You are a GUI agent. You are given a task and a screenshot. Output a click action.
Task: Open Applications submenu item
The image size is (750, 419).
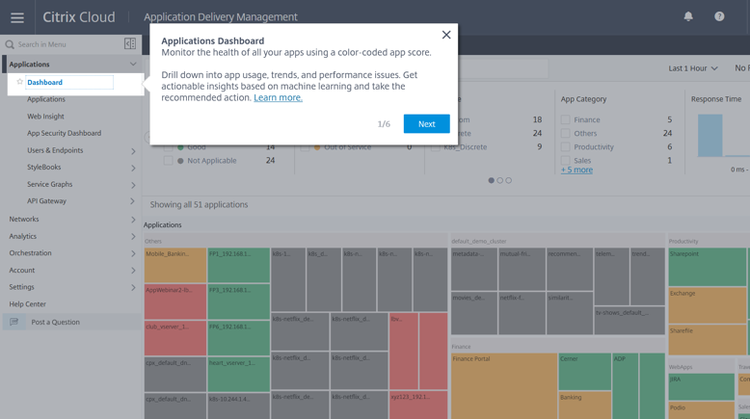pos(46,99)
